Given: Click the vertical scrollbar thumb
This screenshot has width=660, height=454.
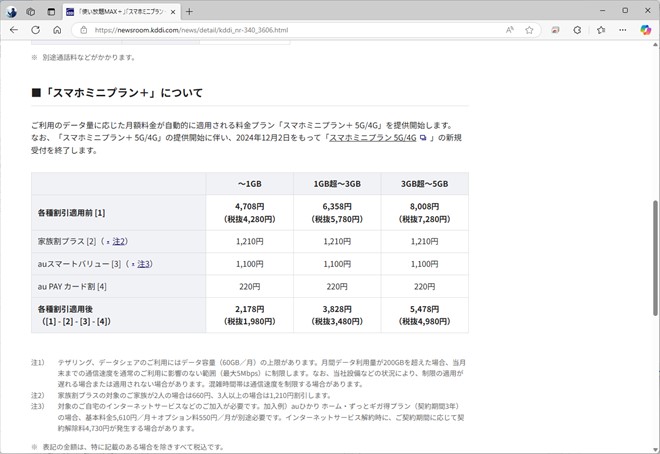Looking at the screenshot, I should pyautogui.click(x=655, y=258).
